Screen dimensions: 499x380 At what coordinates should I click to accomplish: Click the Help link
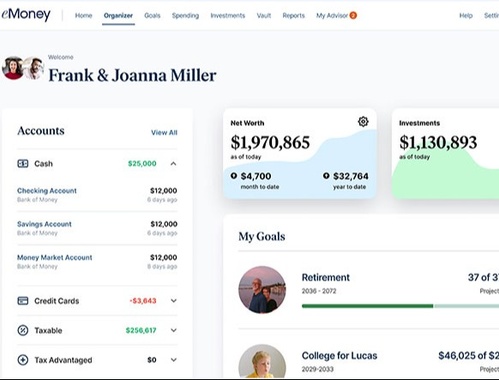coord(466,15)
